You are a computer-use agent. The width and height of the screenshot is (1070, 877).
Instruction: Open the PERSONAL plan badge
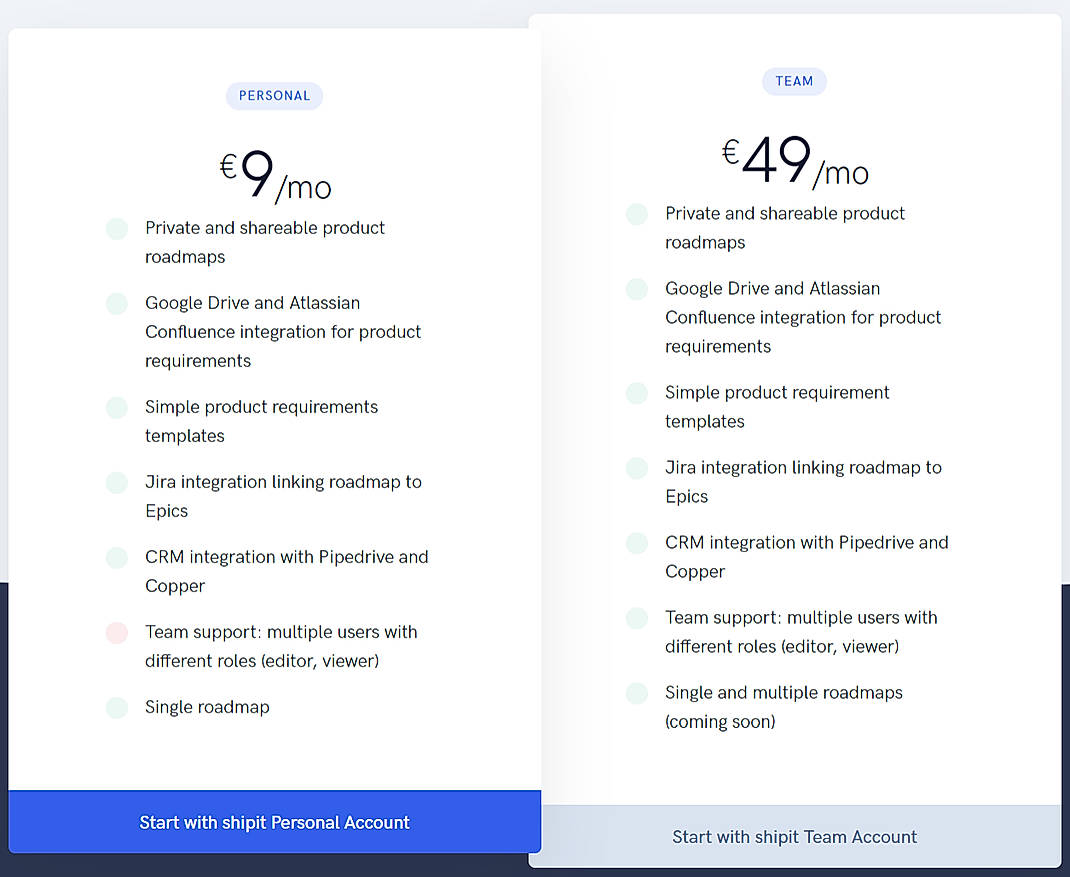coord(274,95)
